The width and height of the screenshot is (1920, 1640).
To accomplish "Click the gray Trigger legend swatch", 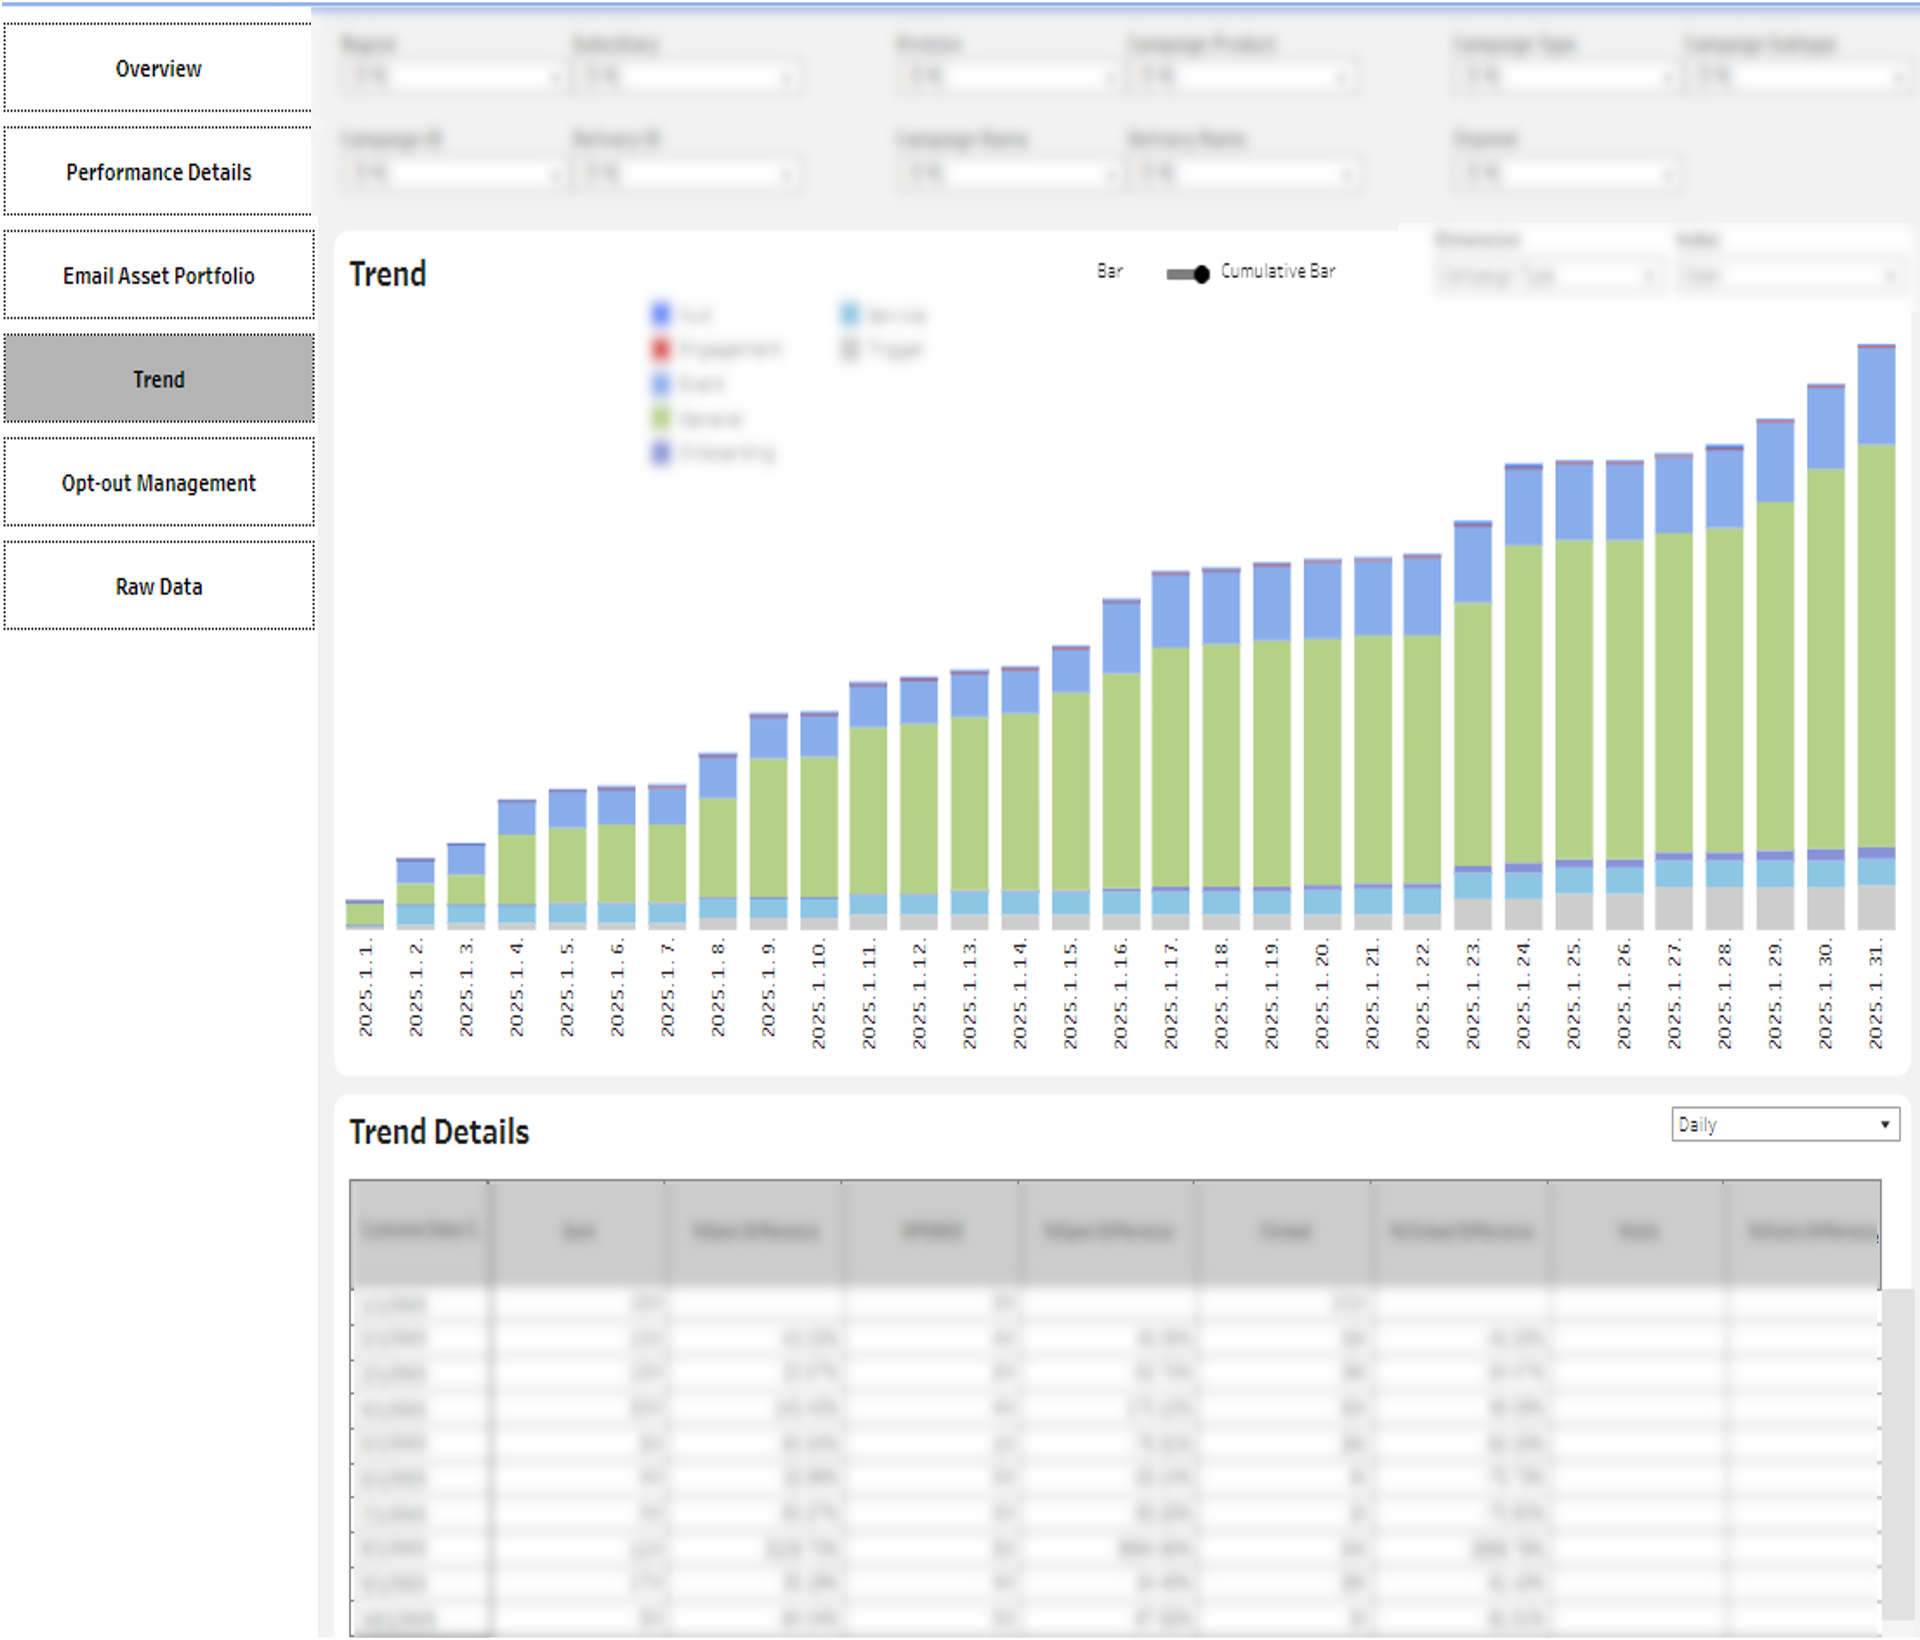I will tap(850, 349).
